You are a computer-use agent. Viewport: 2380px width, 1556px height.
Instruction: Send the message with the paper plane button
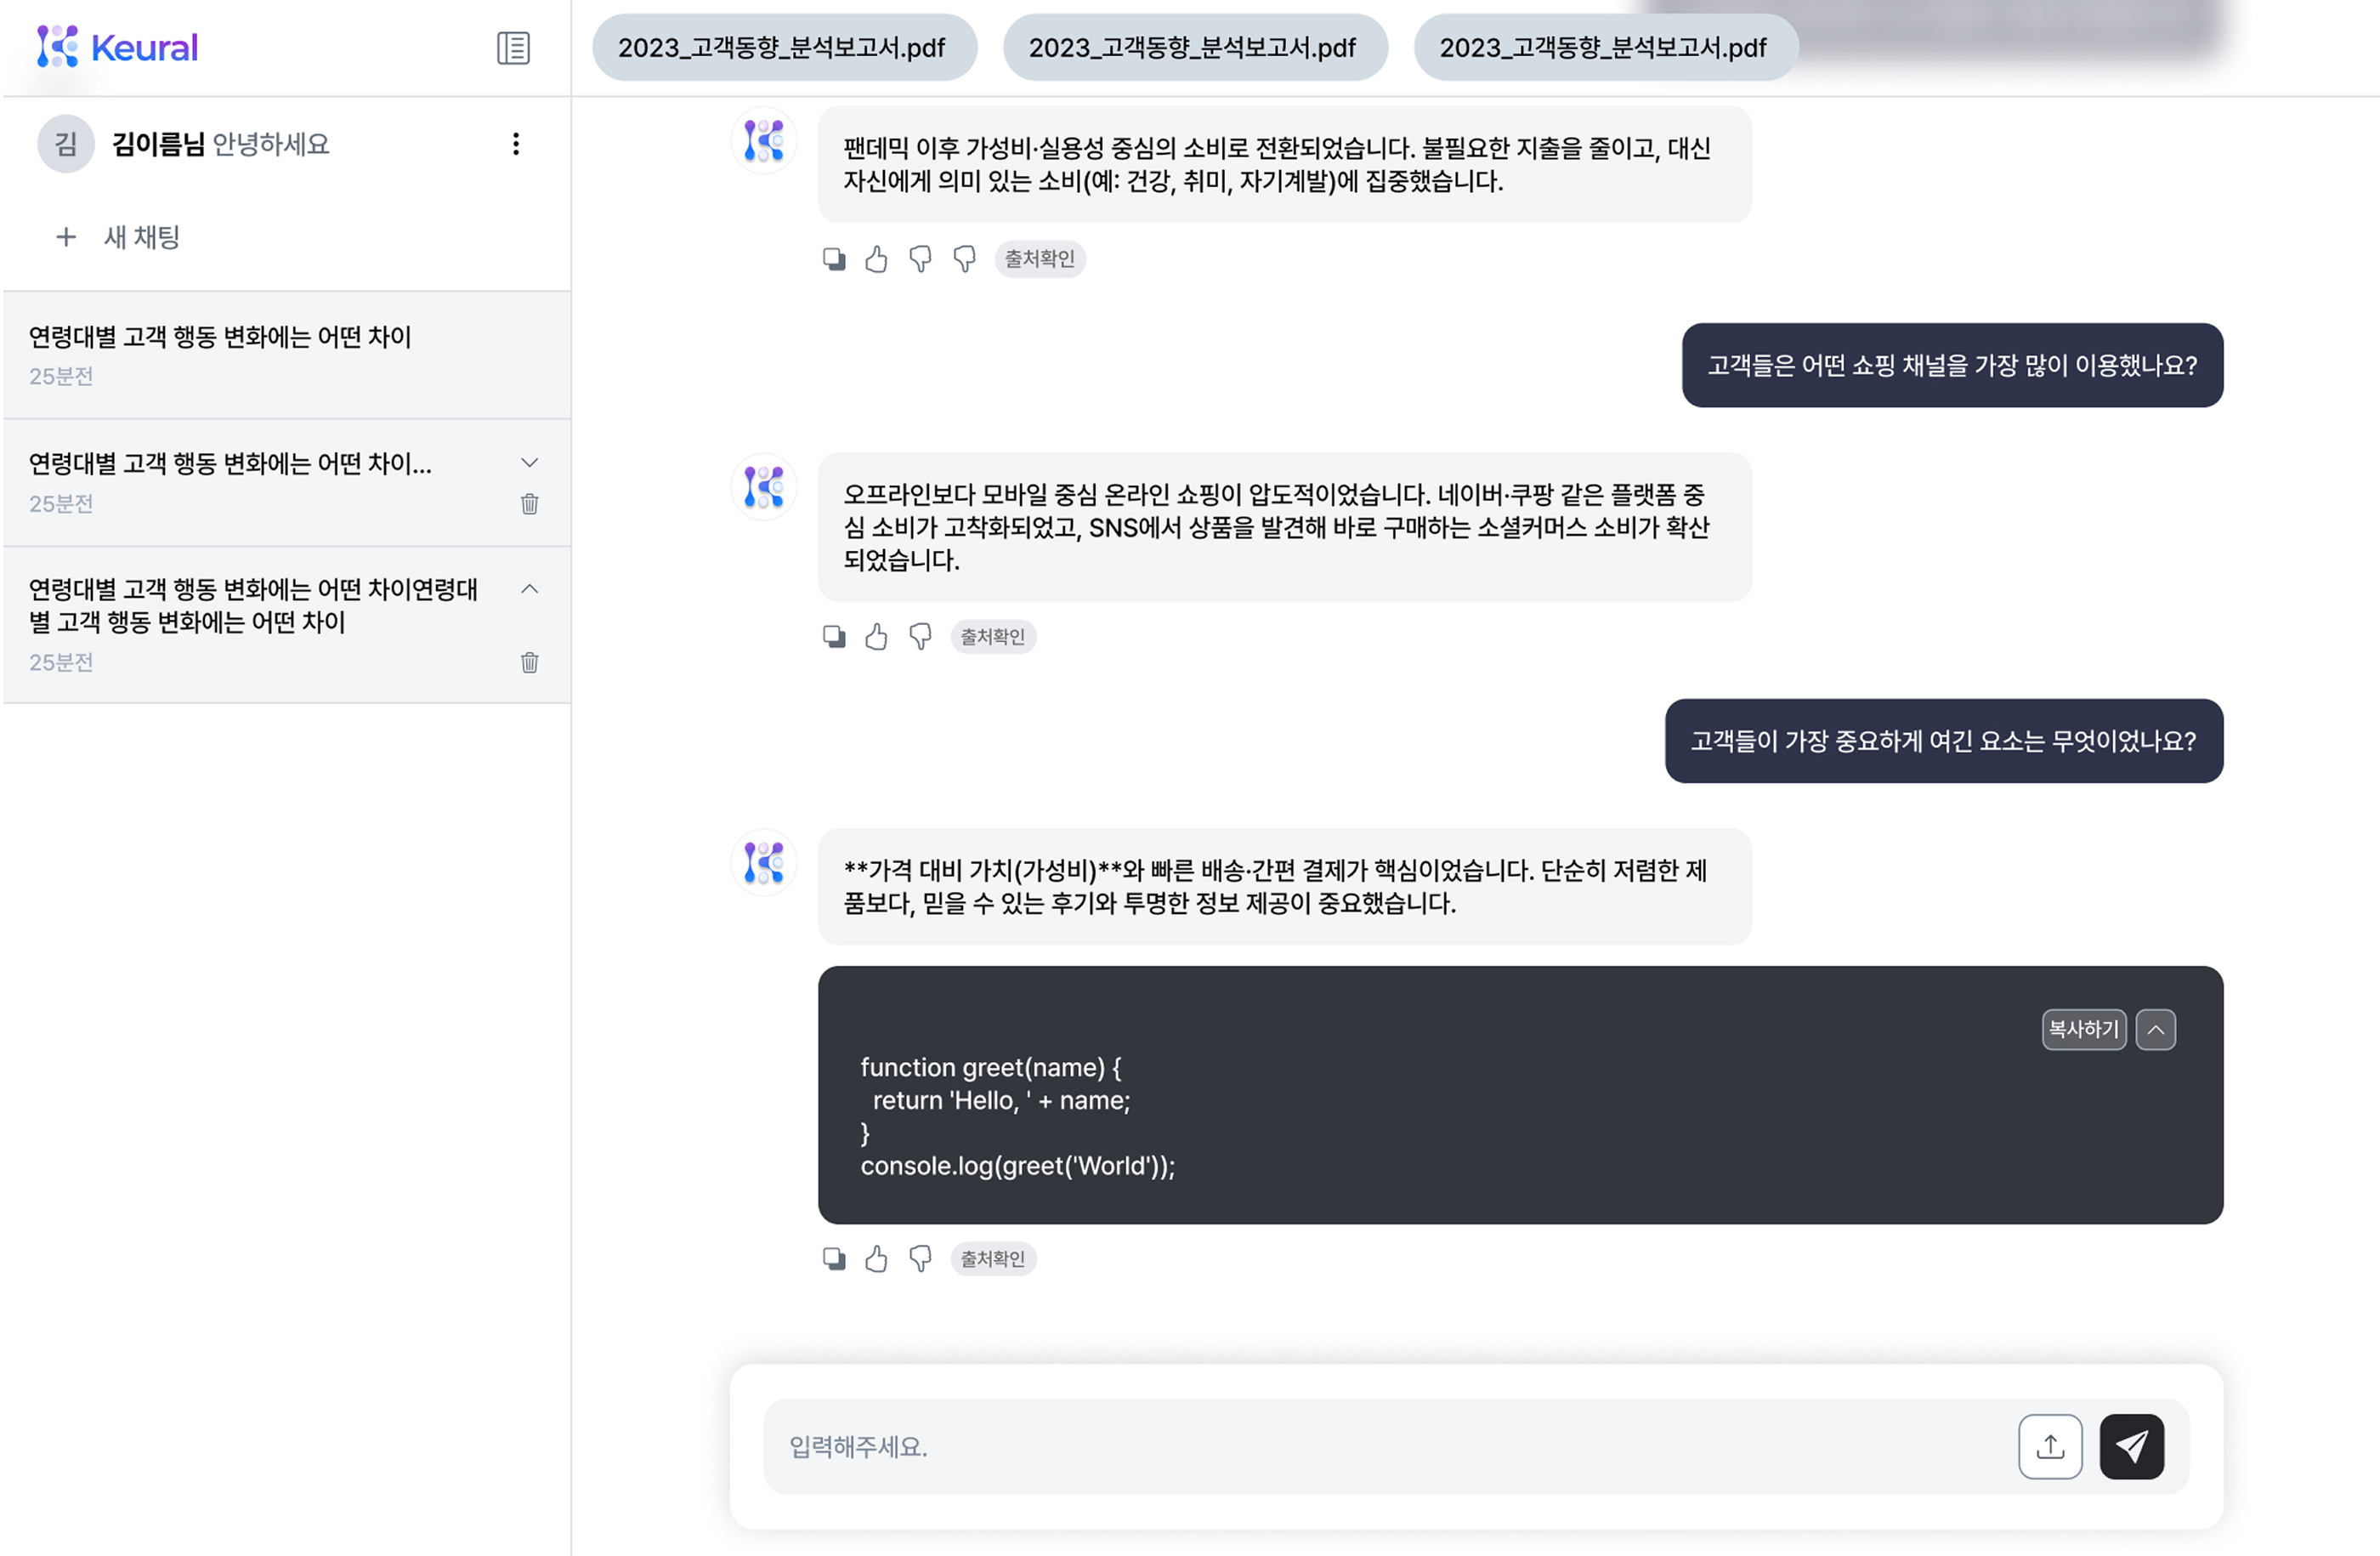(x=2131, y=1446)
